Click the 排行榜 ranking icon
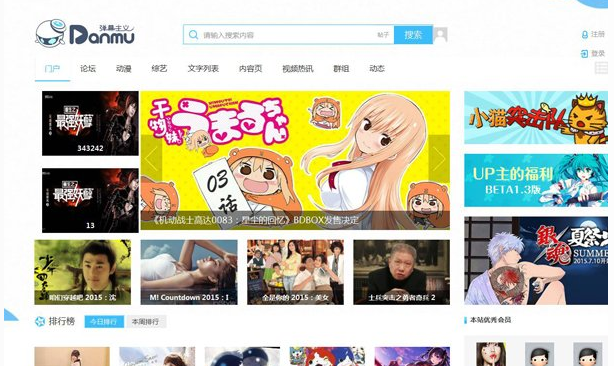 point(40,322)
